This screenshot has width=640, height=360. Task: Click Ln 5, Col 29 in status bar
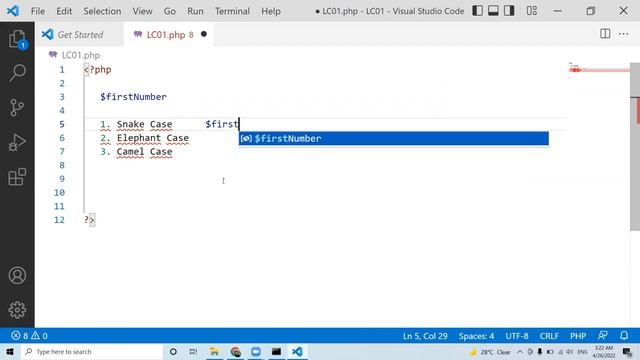(425, 336)
